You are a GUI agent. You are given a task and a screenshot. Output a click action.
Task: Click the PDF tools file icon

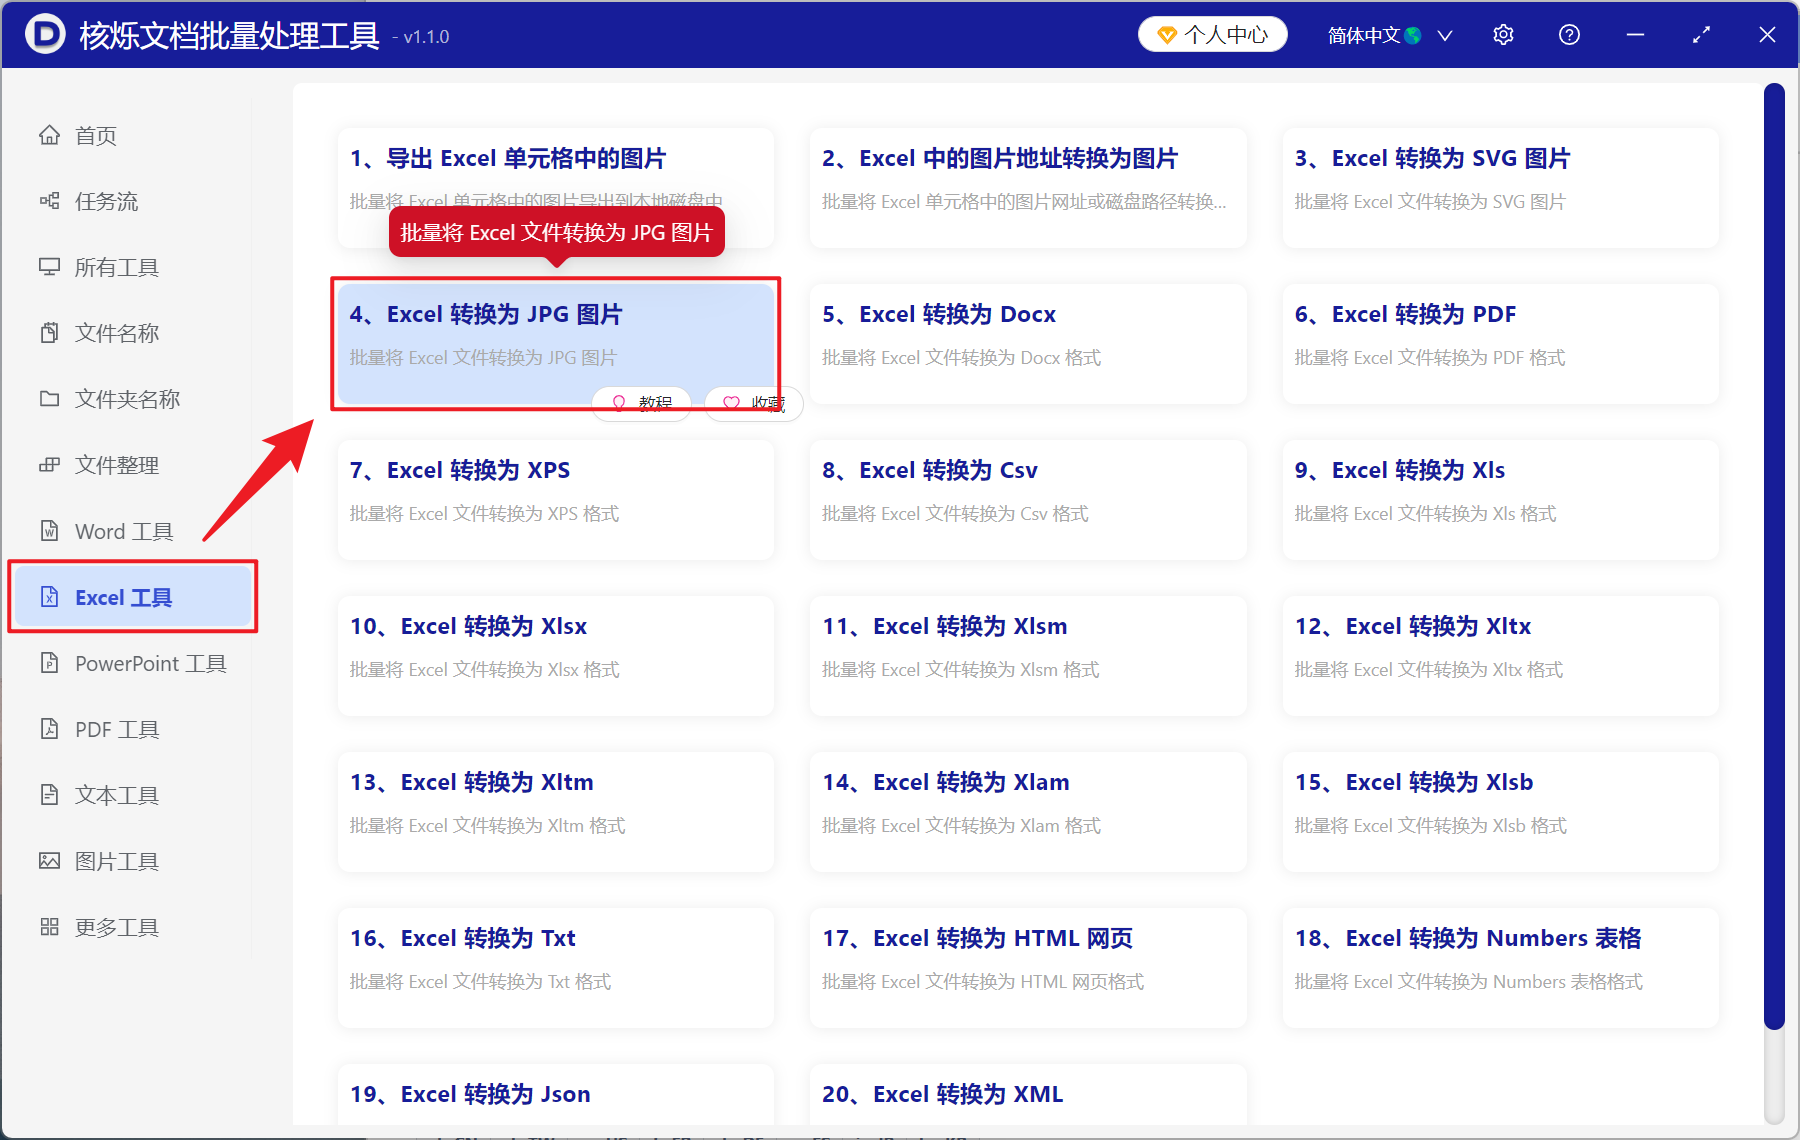click(49, 729)
